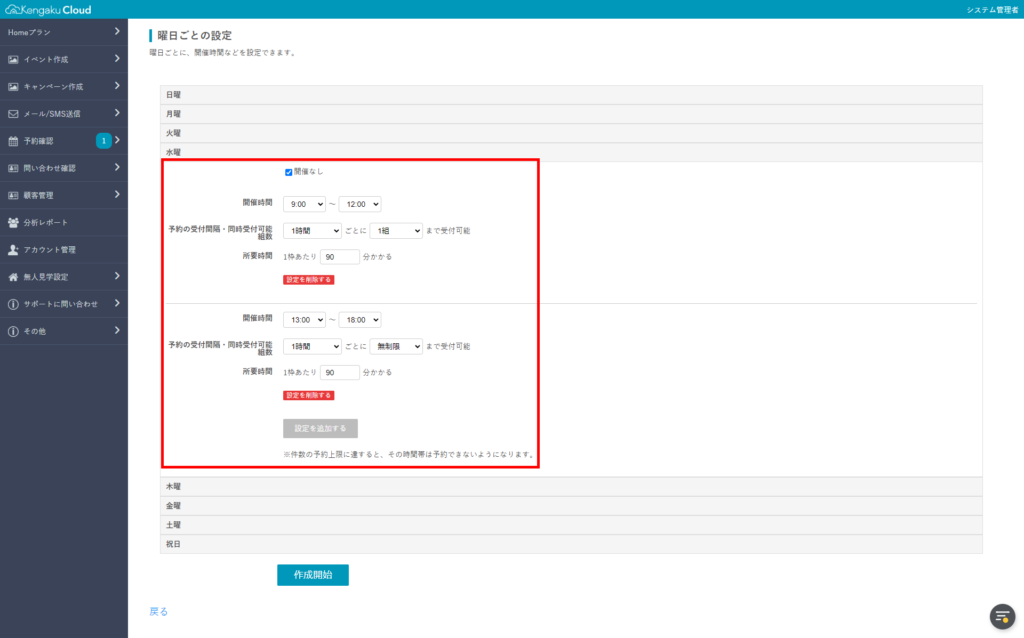
Task: Open the 1時間 interval dropdown beside 無制限
Action: coord(312,347)
